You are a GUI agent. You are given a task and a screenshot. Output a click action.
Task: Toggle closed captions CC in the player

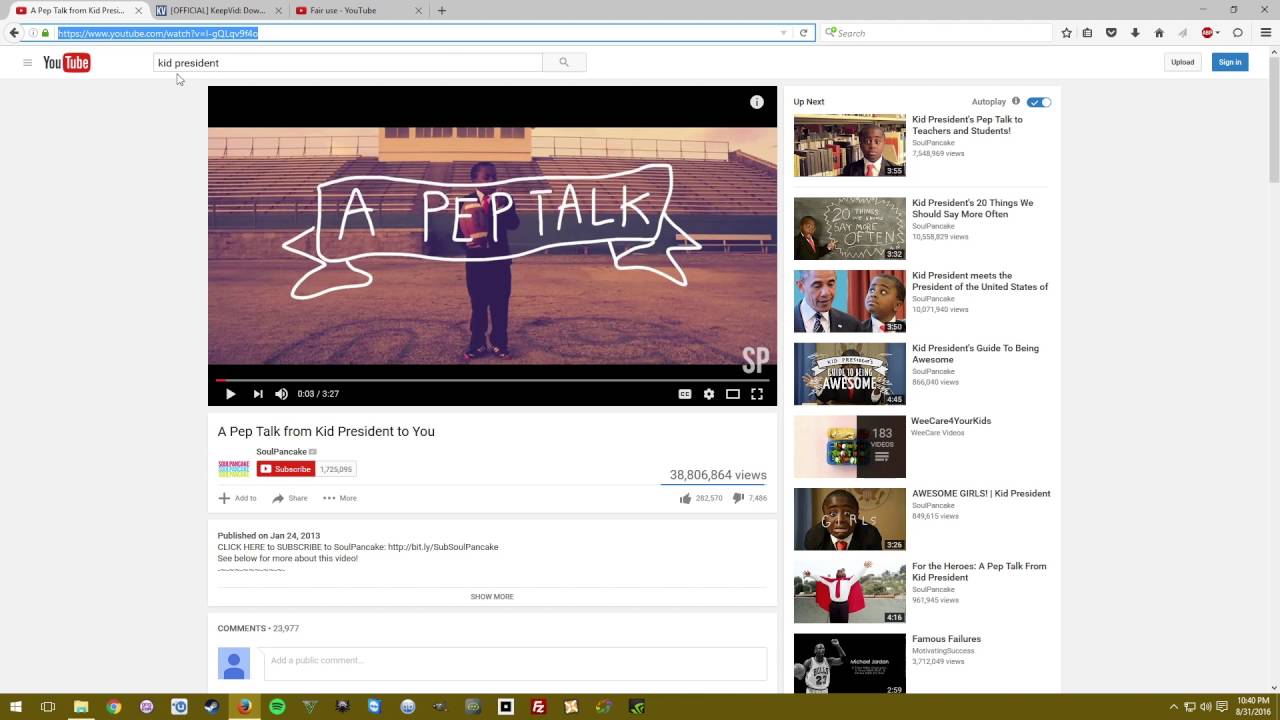[x=685, y=394]
